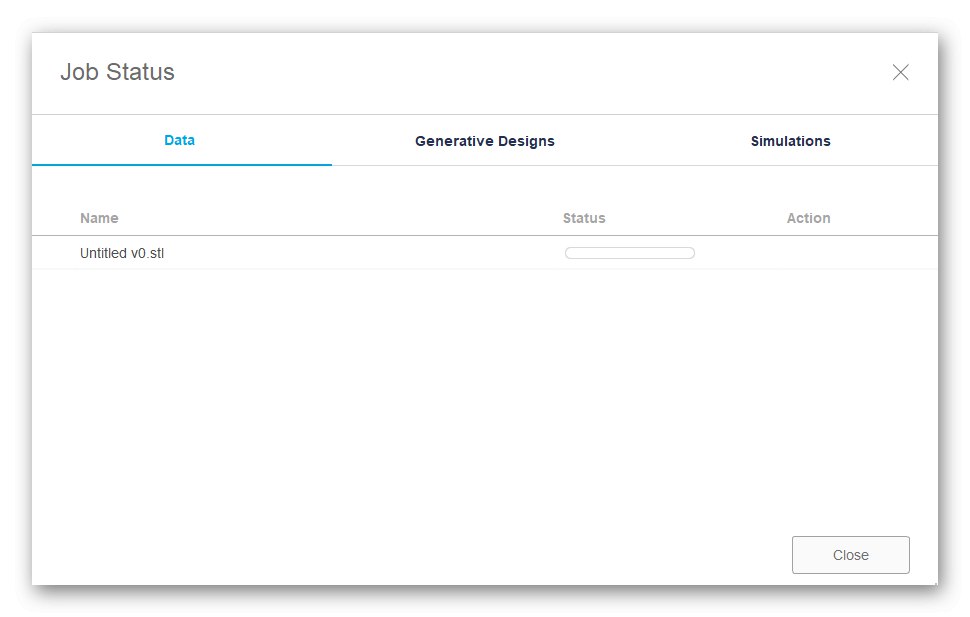The image size is (970, 617).
Task: Click the Action column header
Action: pos(808,218)
